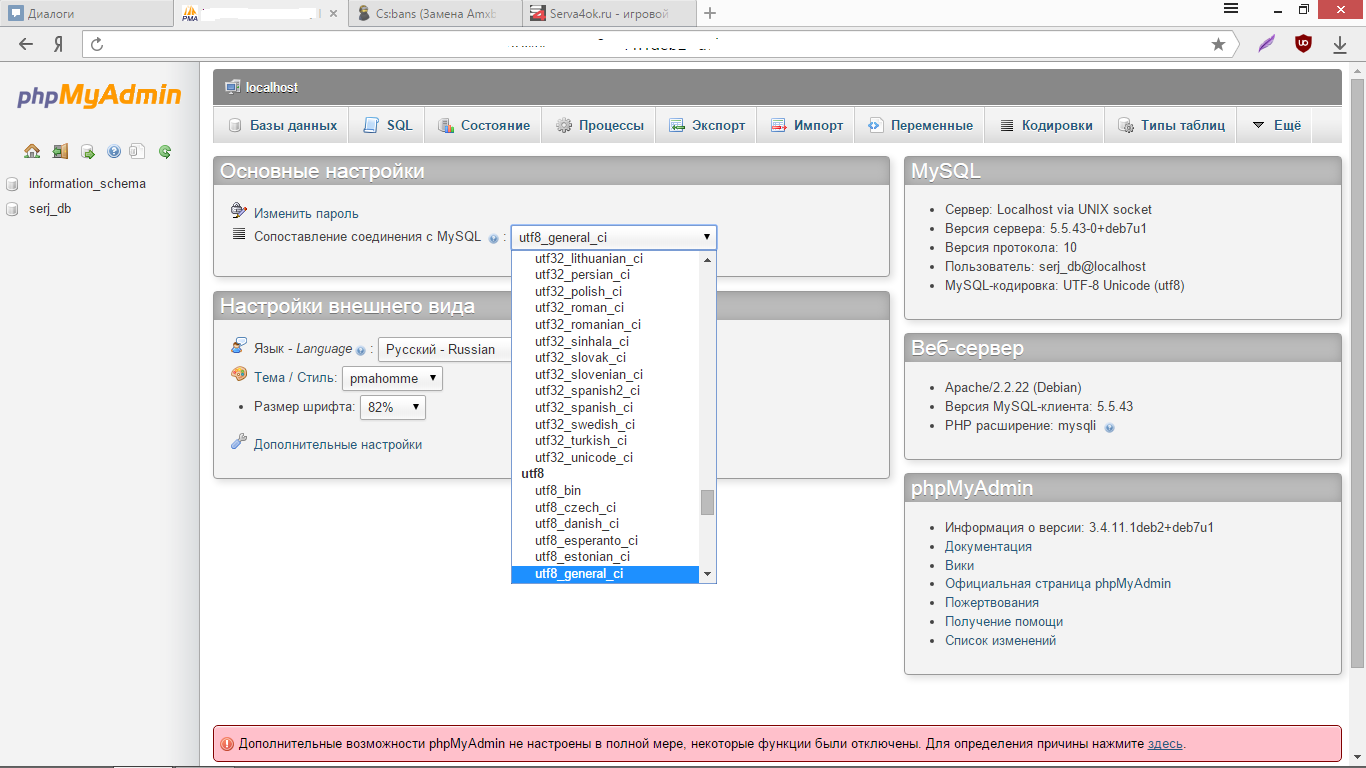Click the phpMyAdmin logo

click(99, 96)
